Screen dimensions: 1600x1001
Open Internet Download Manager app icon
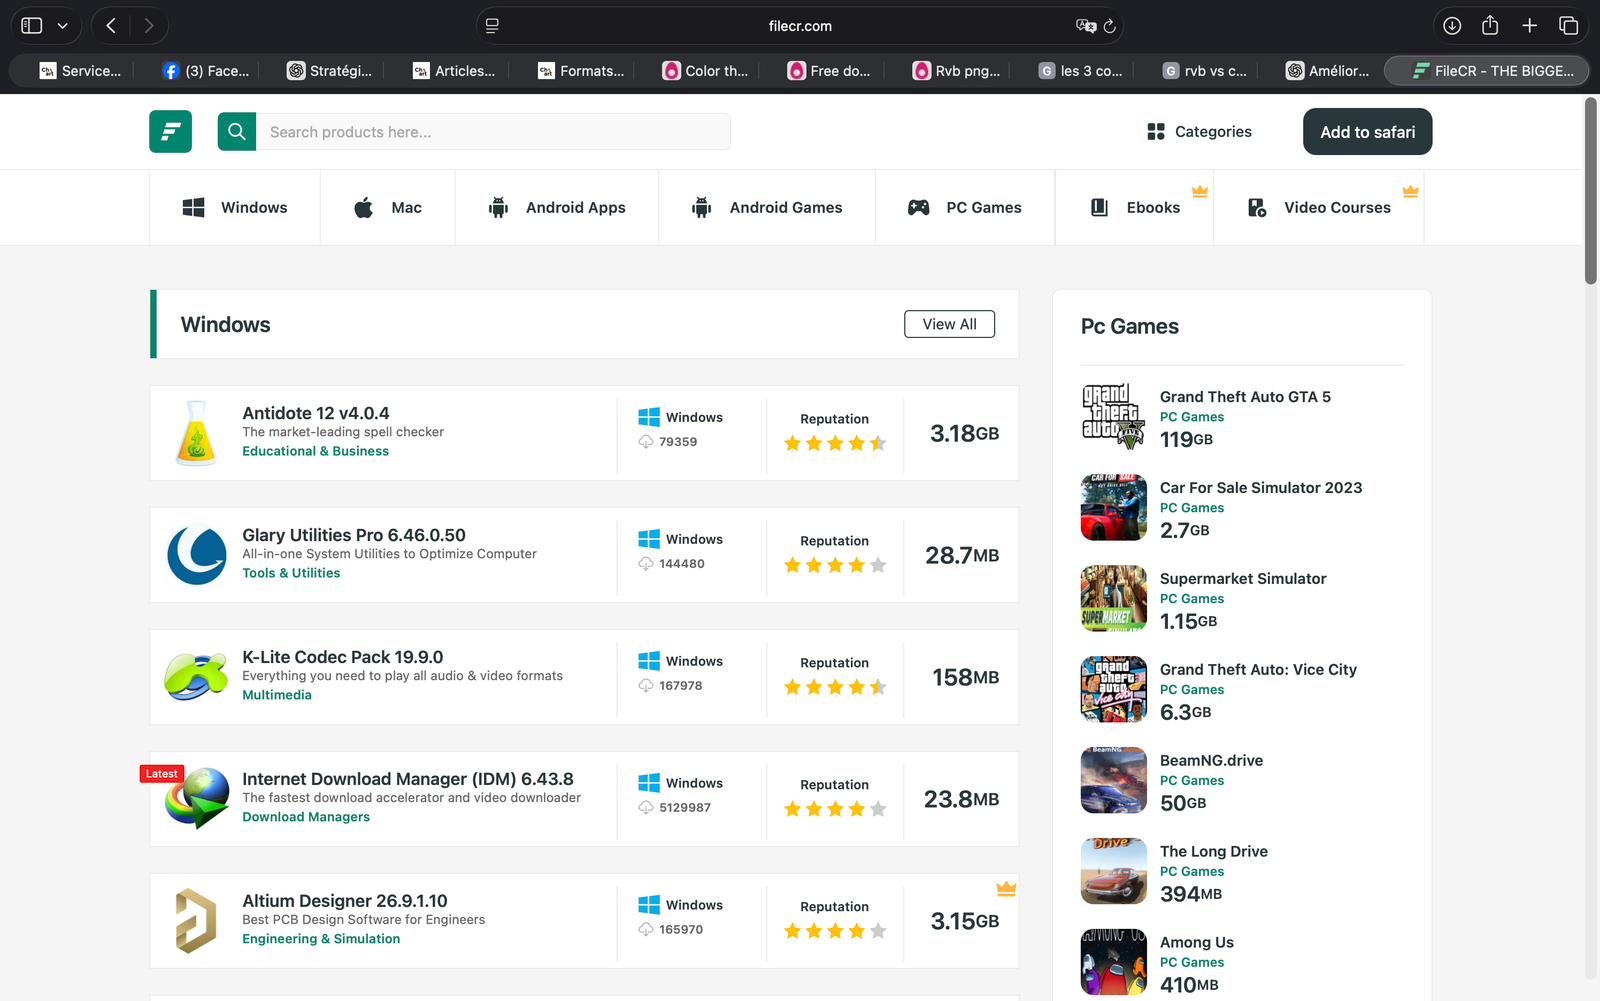coord(197,799)
